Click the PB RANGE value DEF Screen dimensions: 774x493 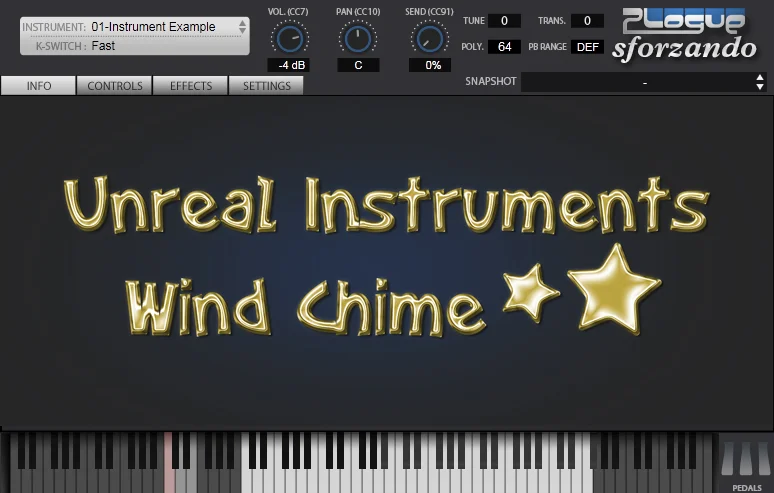pos(587,47)
